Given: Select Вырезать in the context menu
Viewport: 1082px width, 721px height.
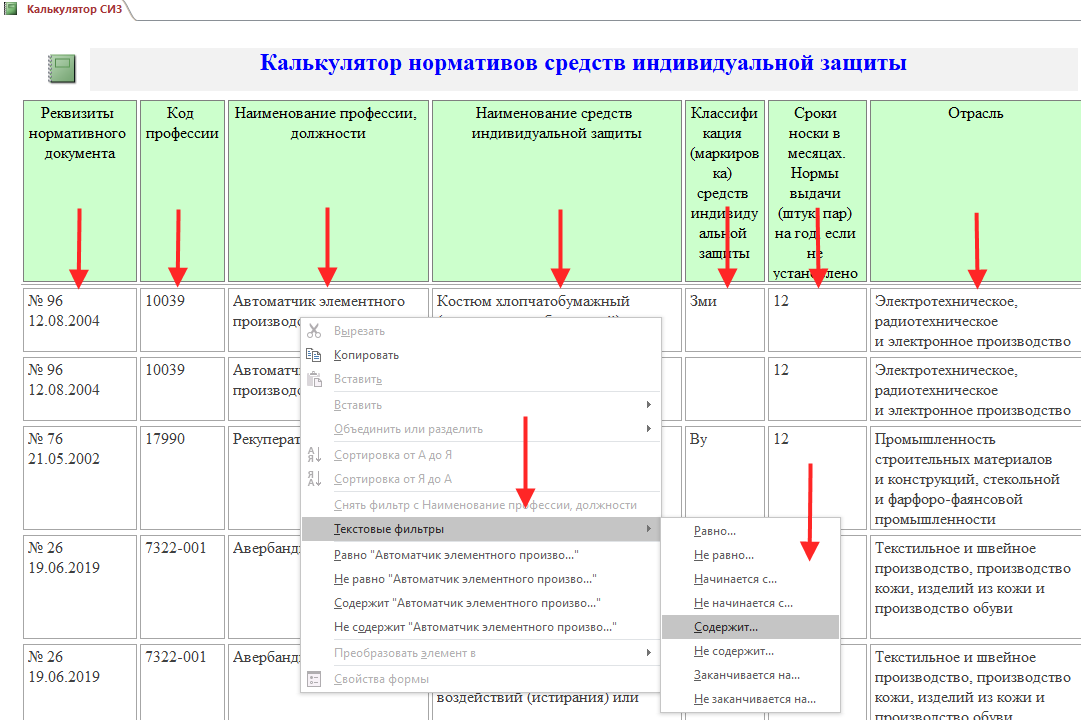Looking at the screenshot, I should (x=481, y=331).
